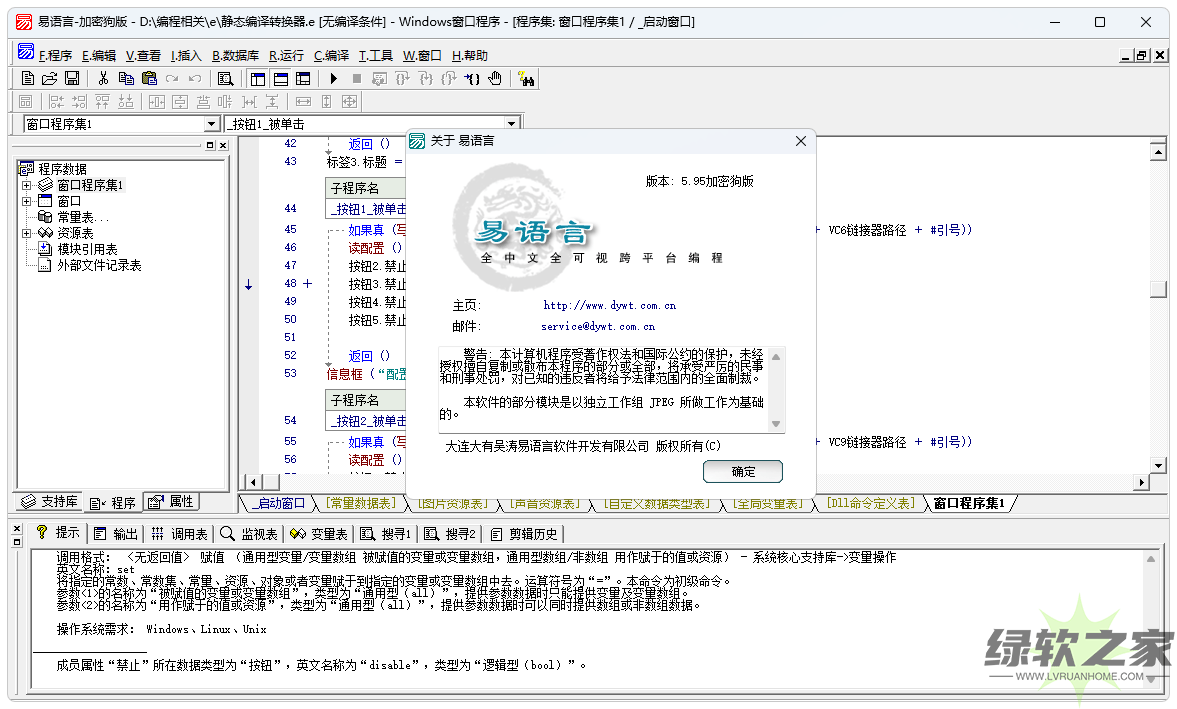
Task: Click the 确定 button in the About dialog
Action: [x=742, y=471]
